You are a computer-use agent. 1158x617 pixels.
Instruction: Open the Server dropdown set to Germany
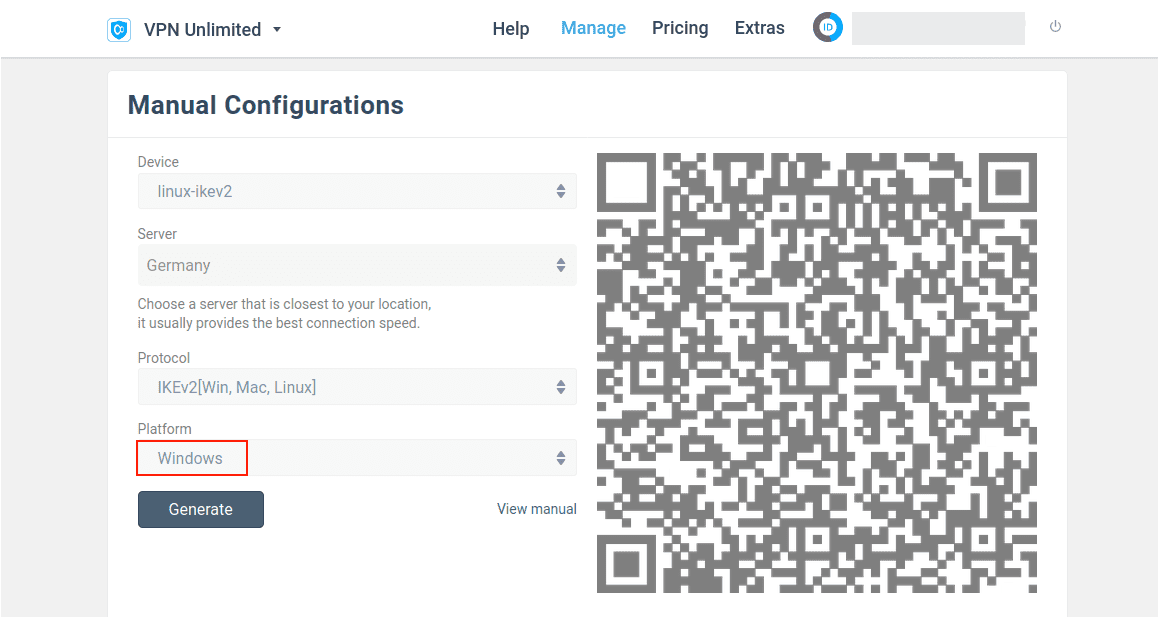(356, 266)
